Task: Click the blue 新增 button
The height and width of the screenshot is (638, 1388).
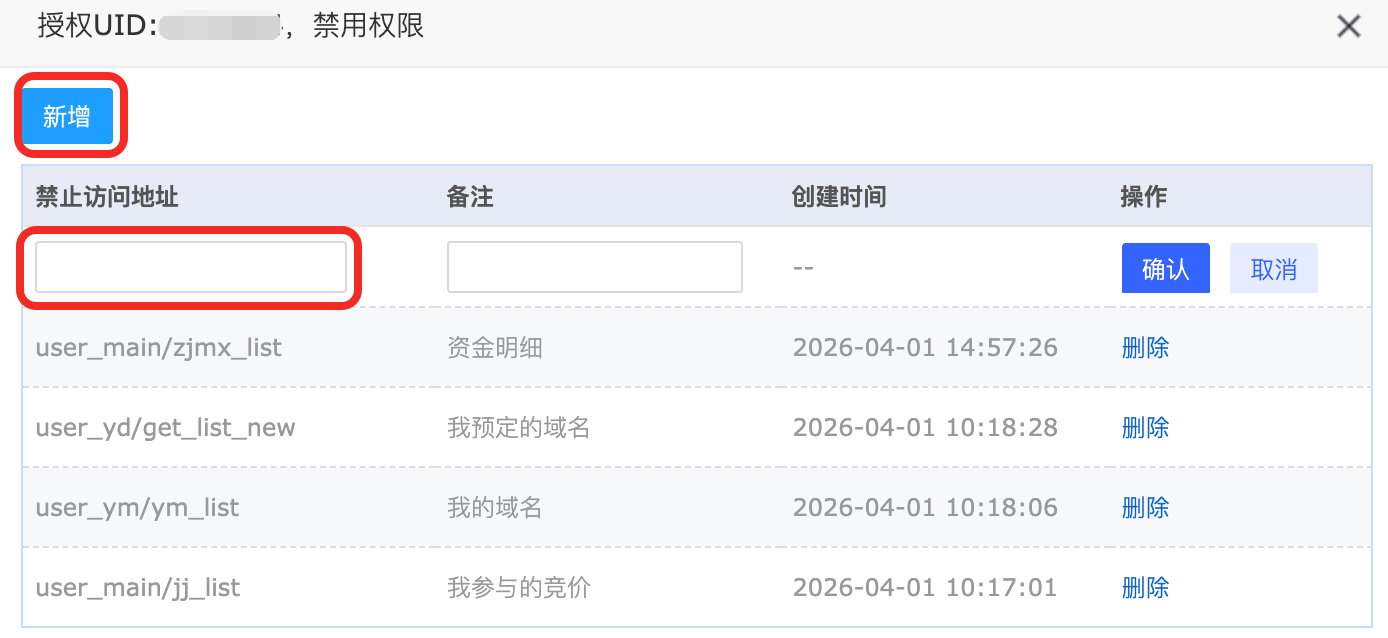Action: 67,117
